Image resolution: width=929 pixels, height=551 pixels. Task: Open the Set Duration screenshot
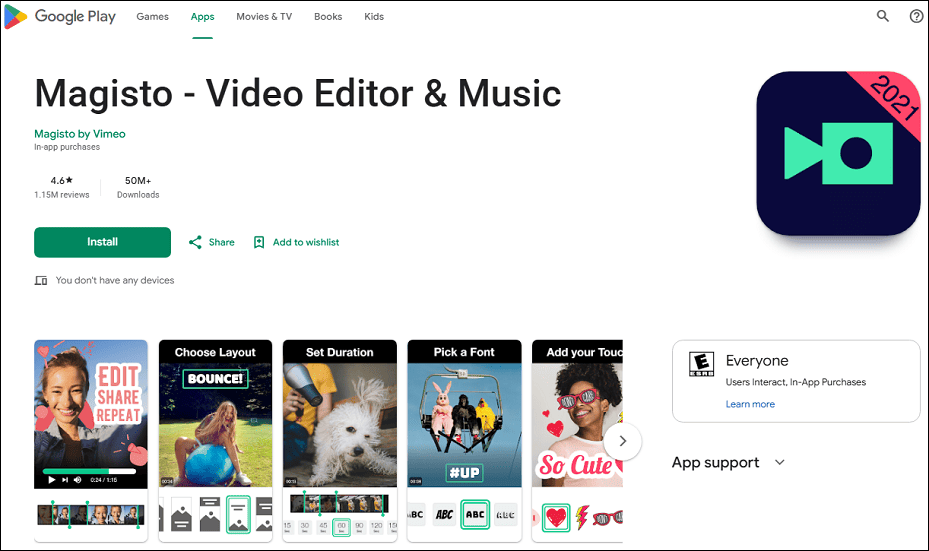340,441
